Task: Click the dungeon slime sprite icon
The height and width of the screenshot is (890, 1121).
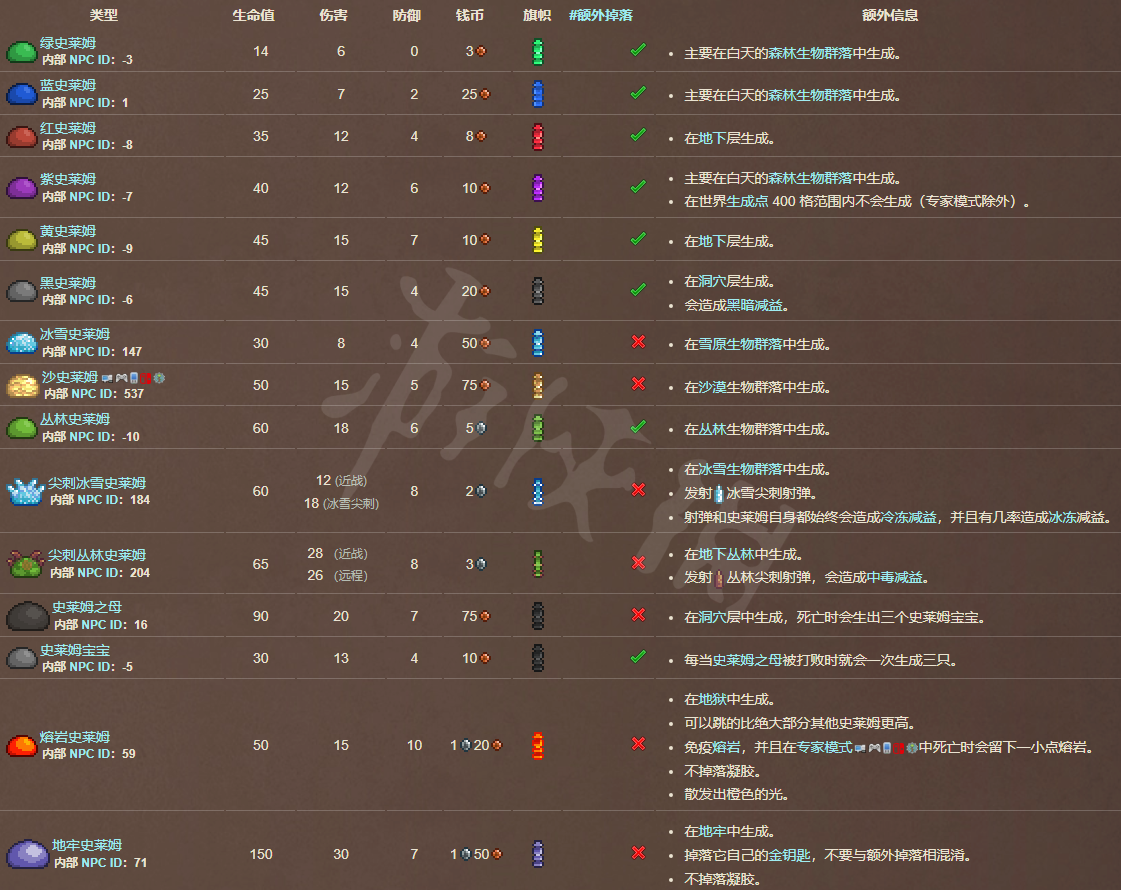Action: [x=23, y=853]
